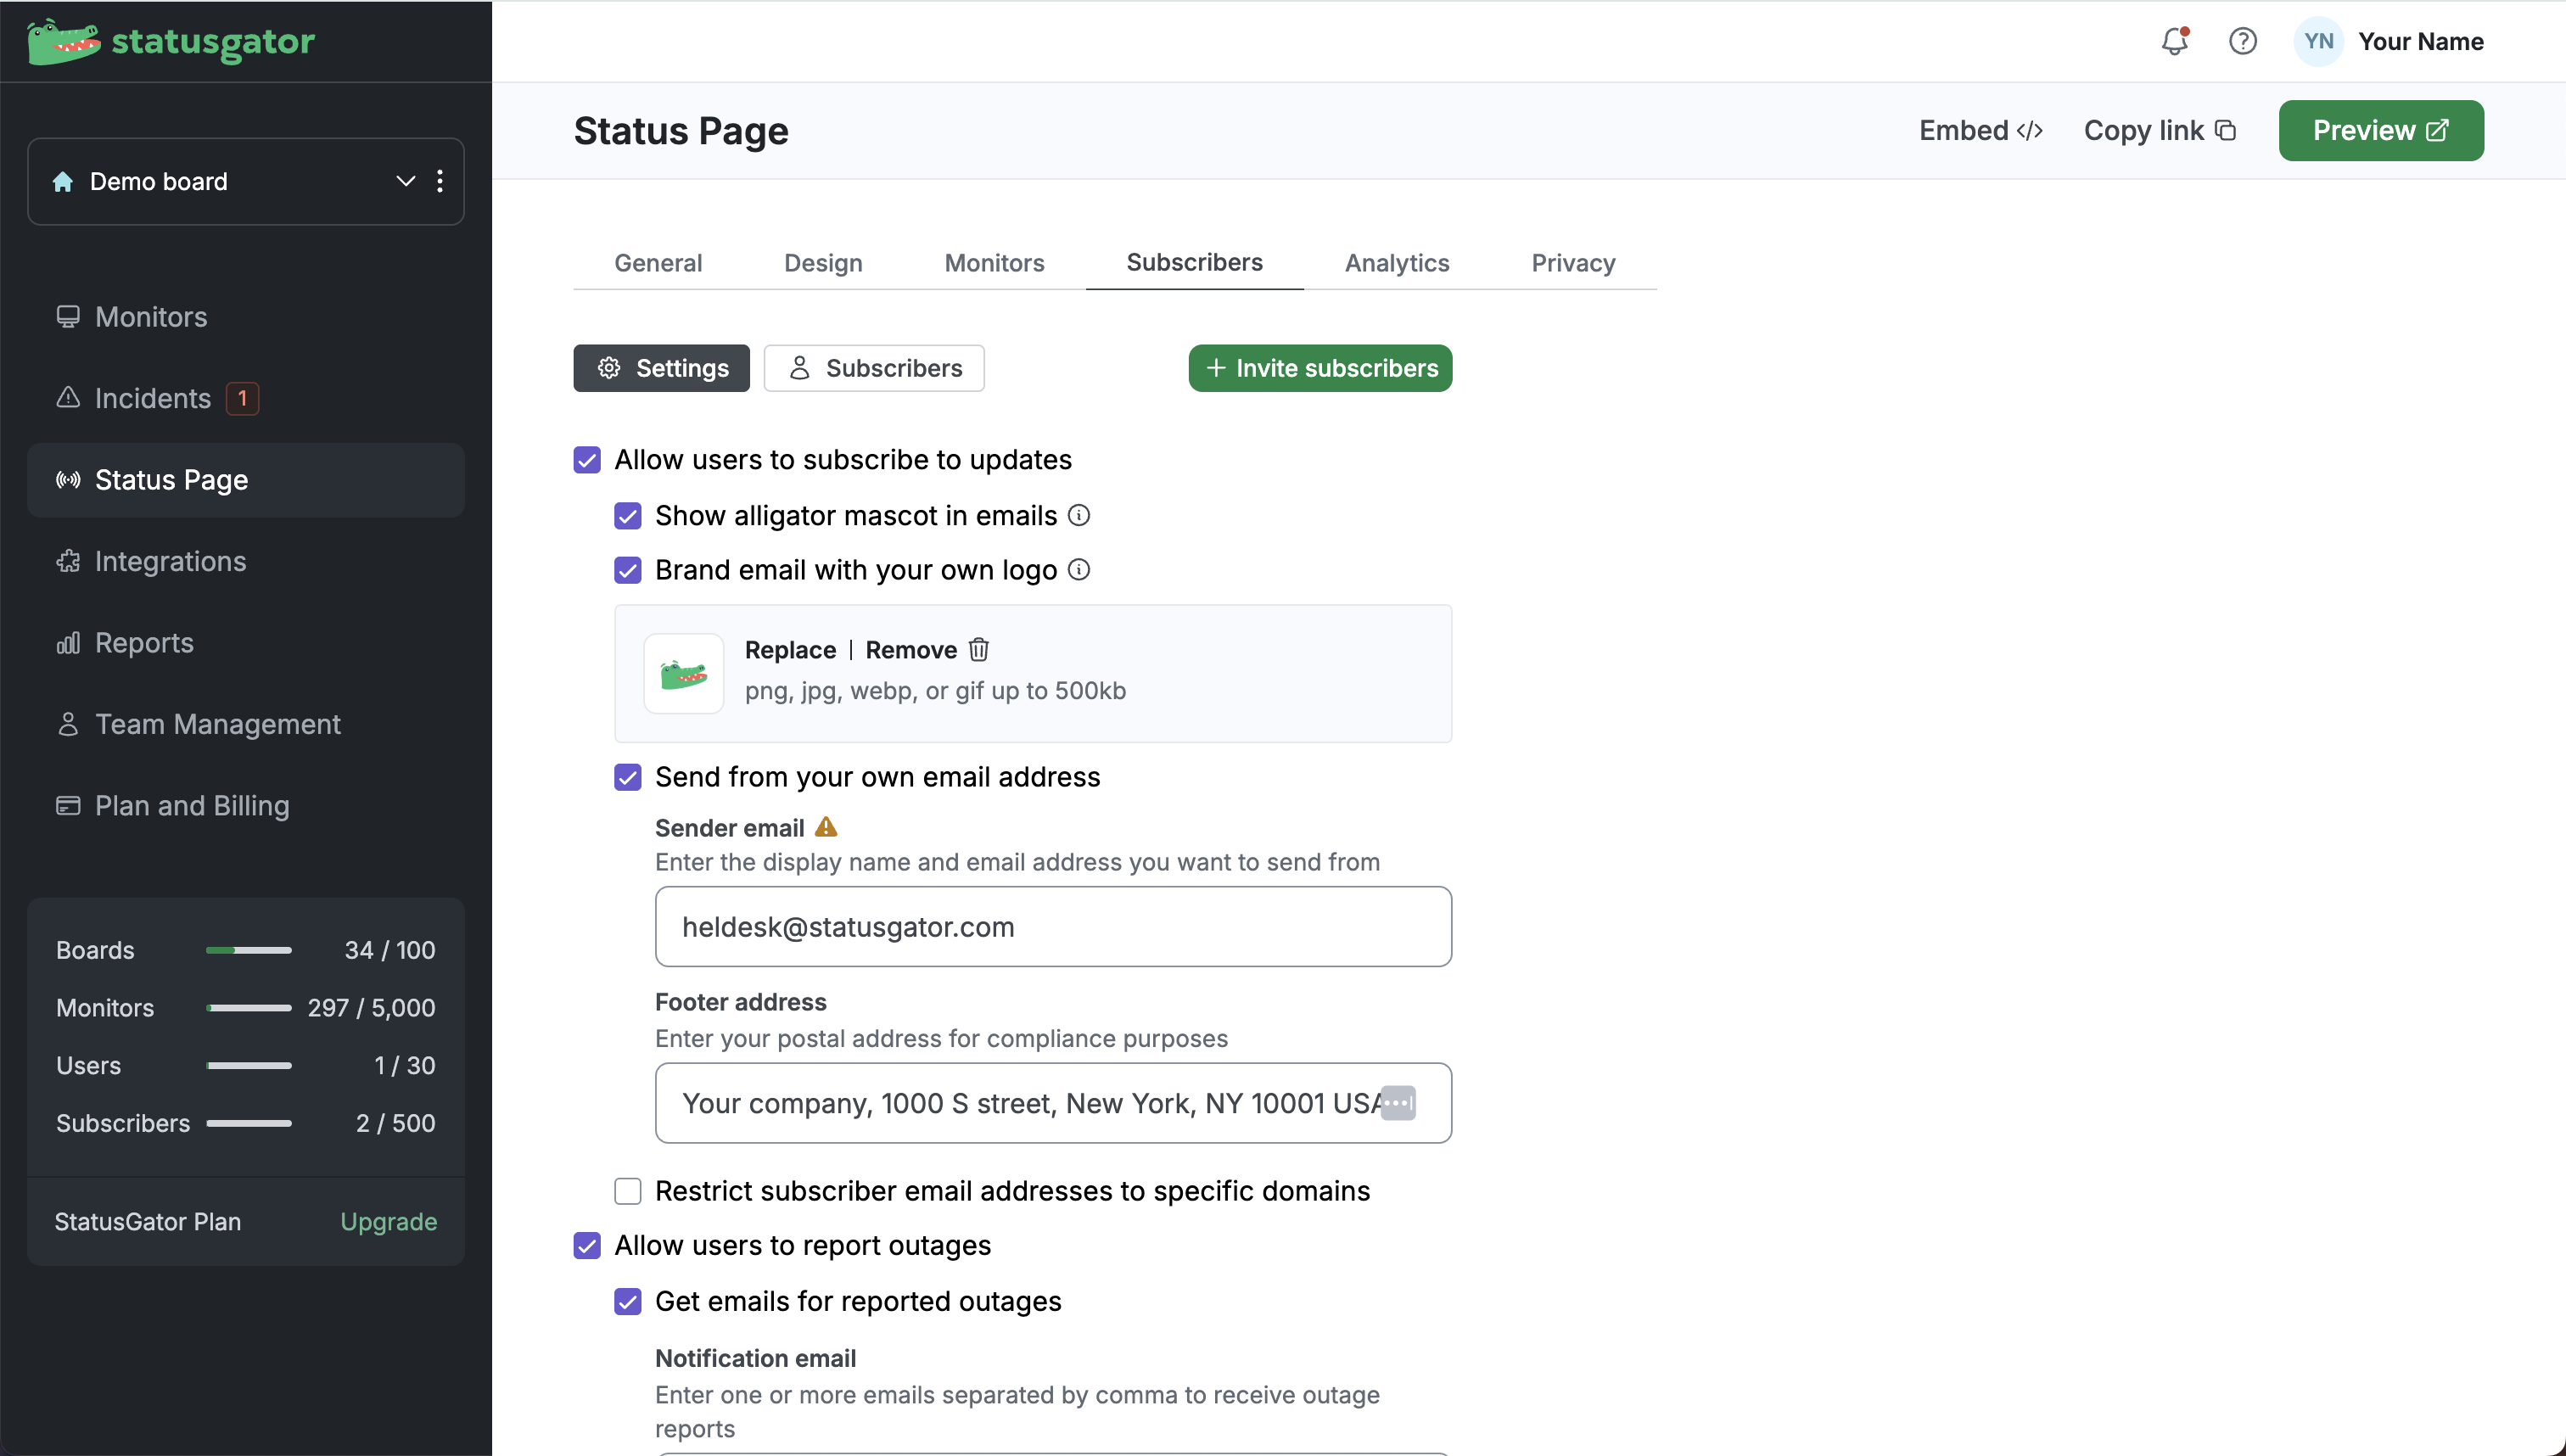Click the Remove logo trash icon
Viewport: 2566px width, 1456px height.
(x=979, y=650)
